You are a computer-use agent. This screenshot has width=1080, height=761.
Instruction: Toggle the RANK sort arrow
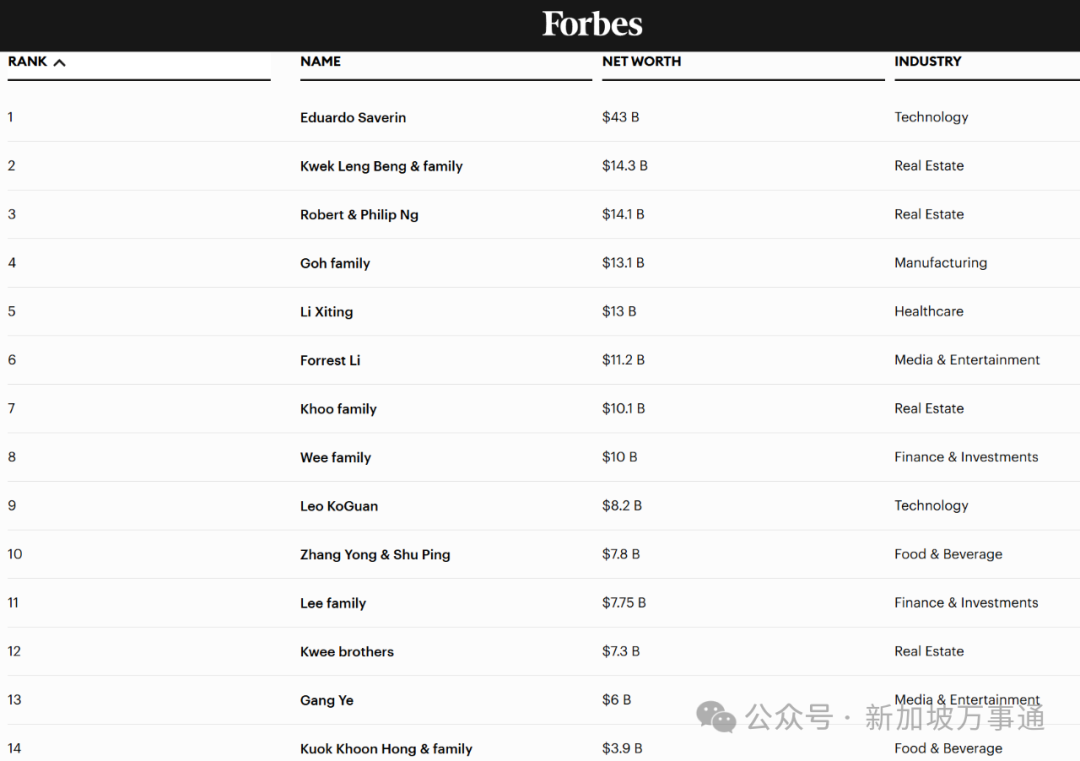(60, 63)
